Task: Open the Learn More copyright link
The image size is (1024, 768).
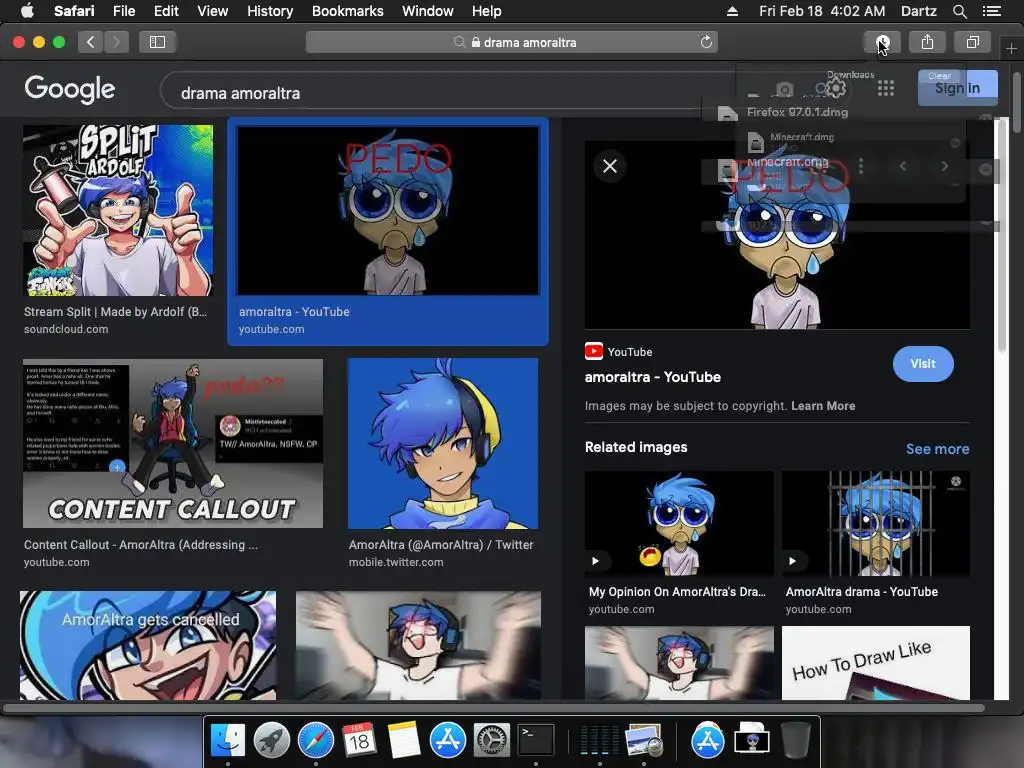Action: coord(823,406)
